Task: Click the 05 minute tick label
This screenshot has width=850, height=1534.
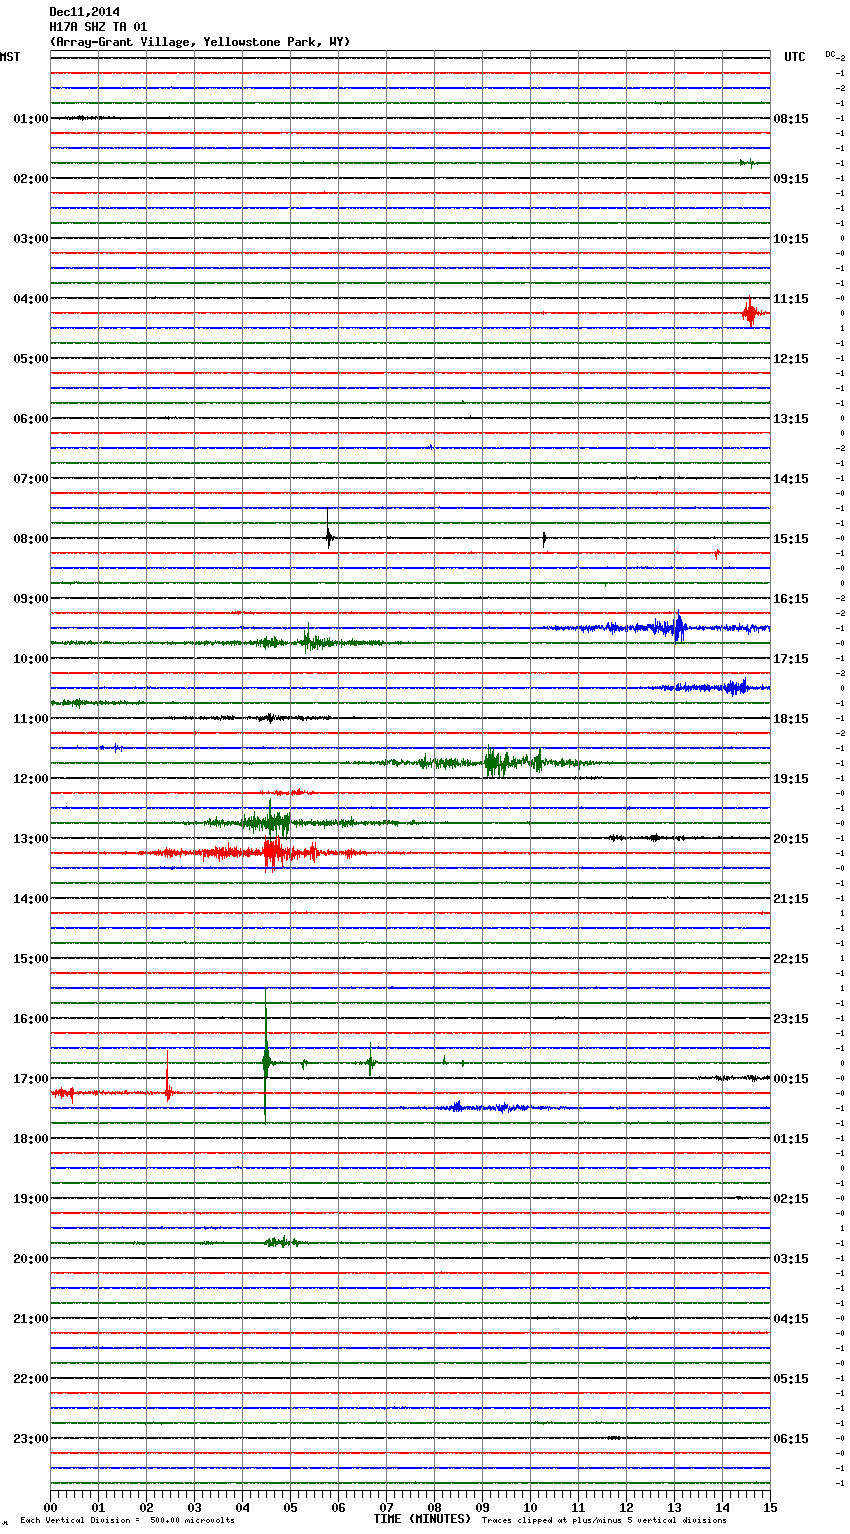Action: tap(290, 1506)
